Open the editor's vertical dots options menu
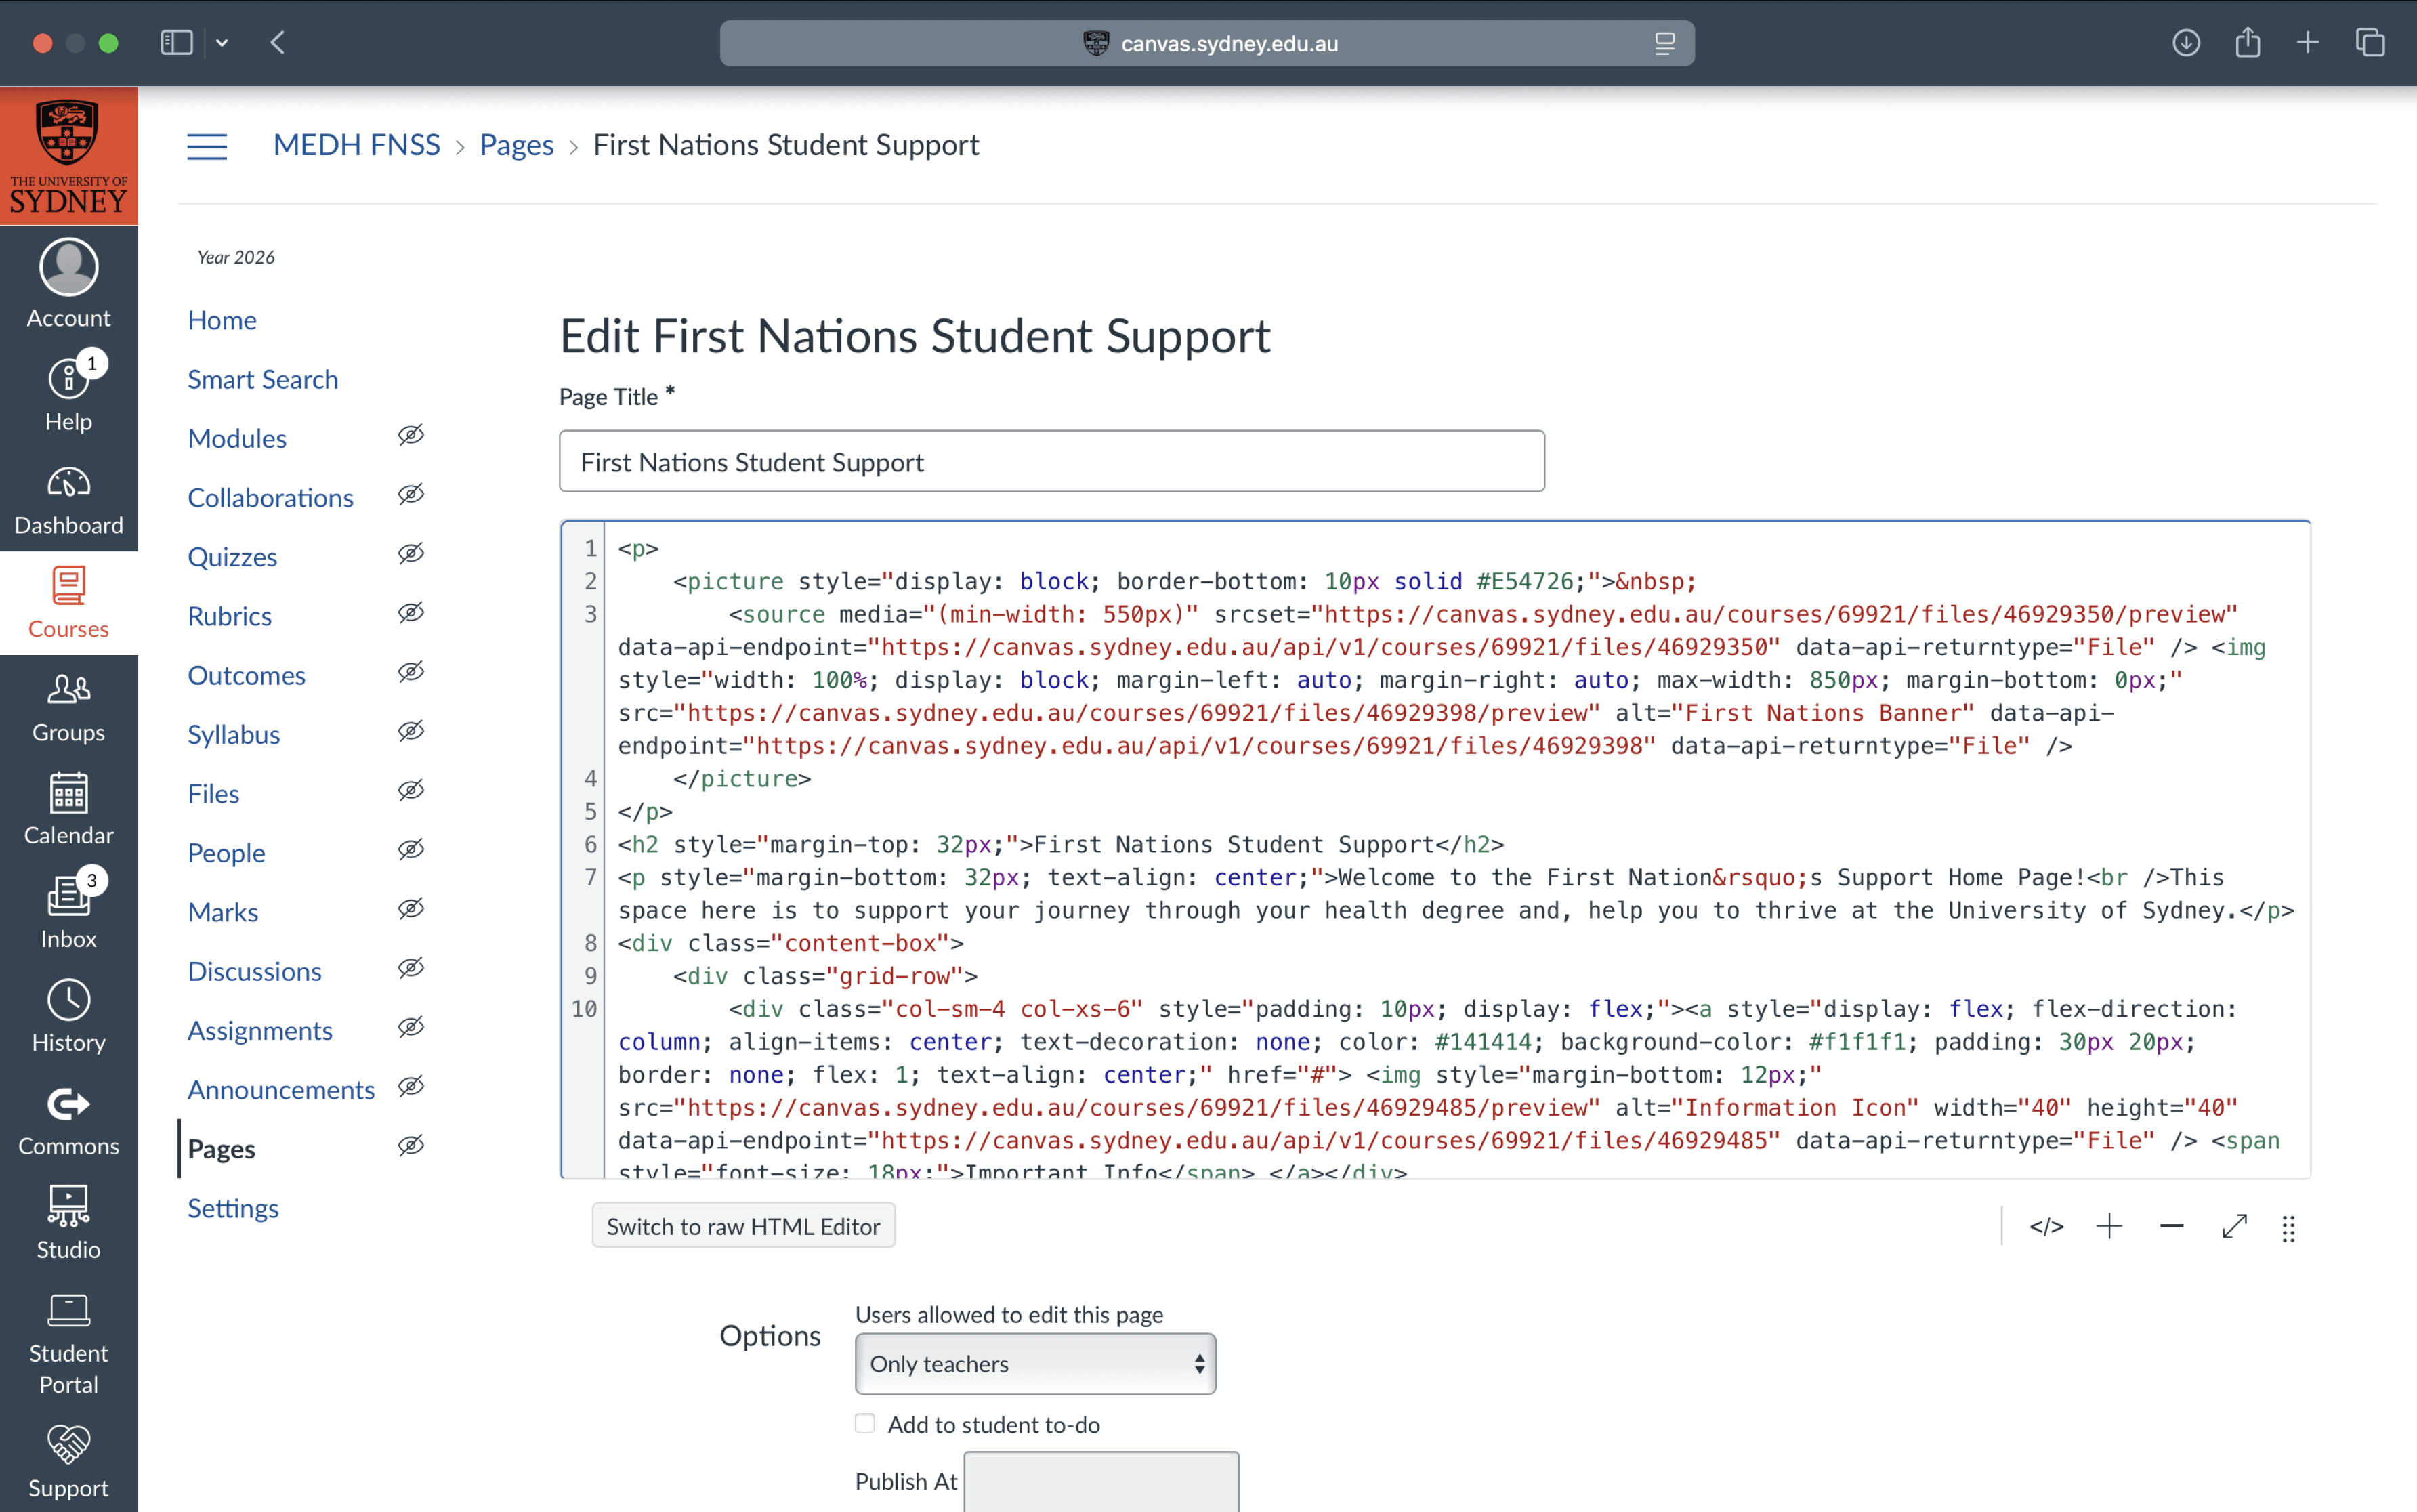 [2288, 1229]
